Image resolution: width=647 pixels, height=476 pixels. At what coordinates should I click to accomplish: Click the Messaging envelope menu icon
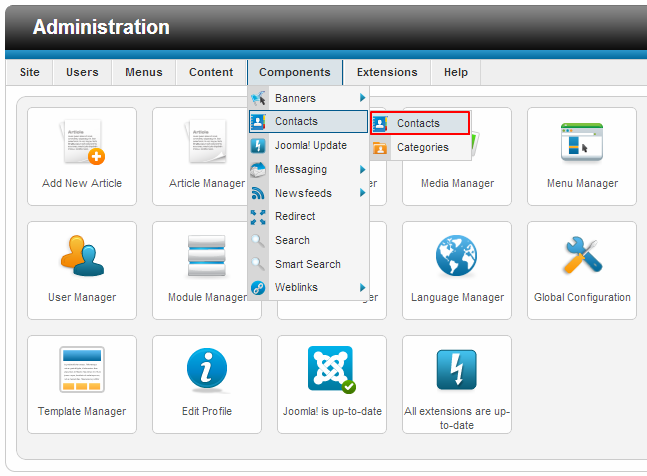(x=258, y=170)
